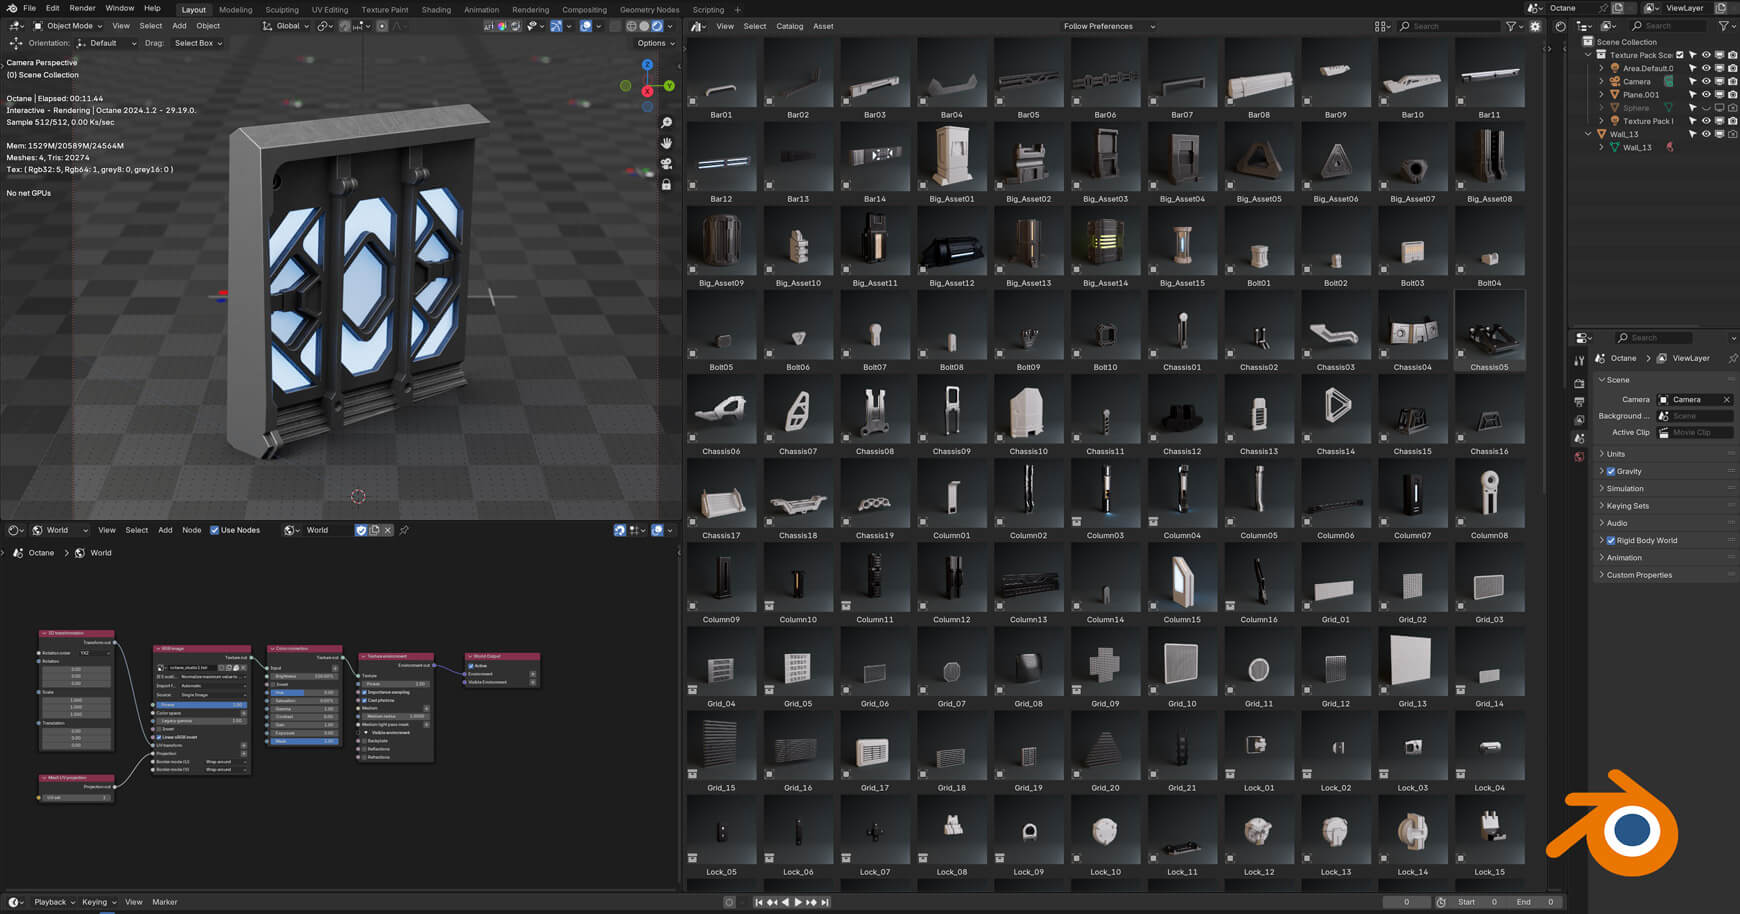
Task: Select wireframe viewport shading icon
Action: pos(631,26)
